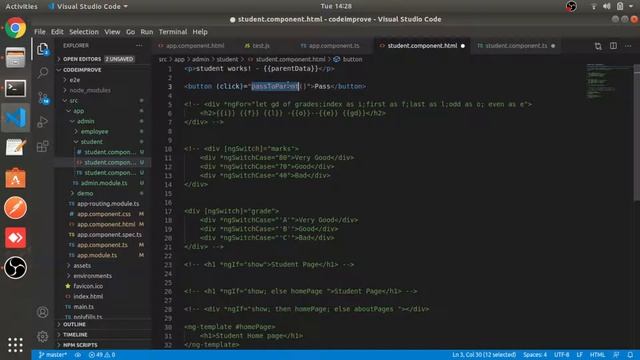Image resolution: width=640 pixels, height=360 pixels.
Task: Open the Visual Studio Code app menu
Action: 88,6
